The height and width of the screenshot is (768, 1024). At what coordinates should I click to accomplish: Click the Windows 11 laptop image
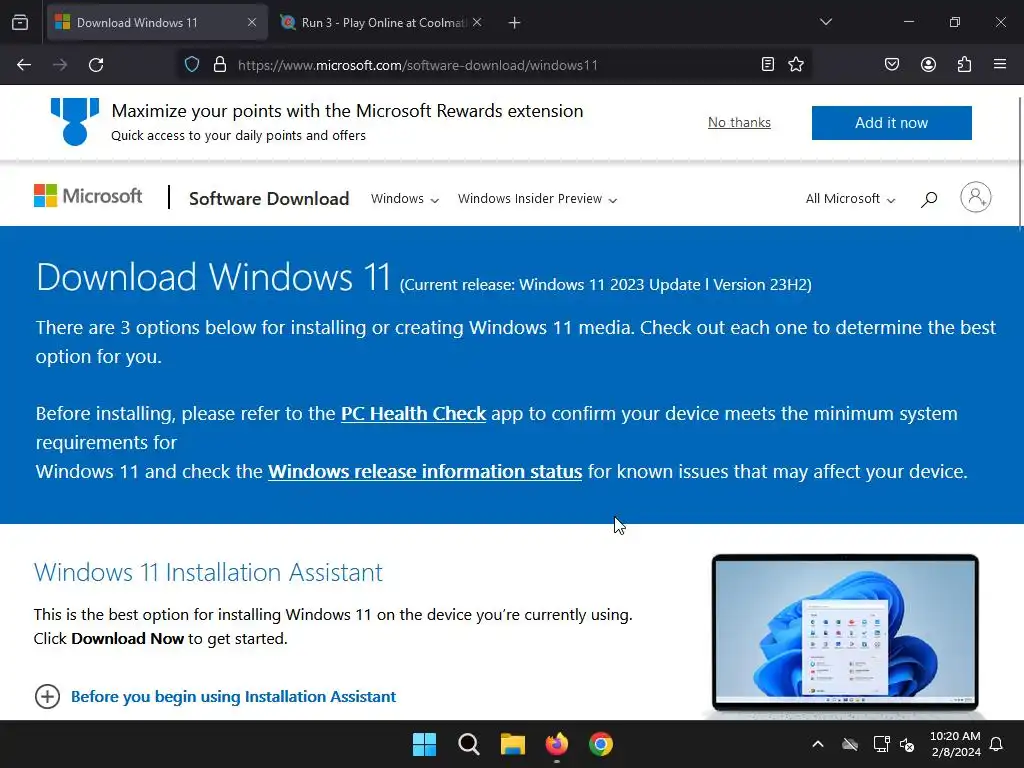(844, 634)
